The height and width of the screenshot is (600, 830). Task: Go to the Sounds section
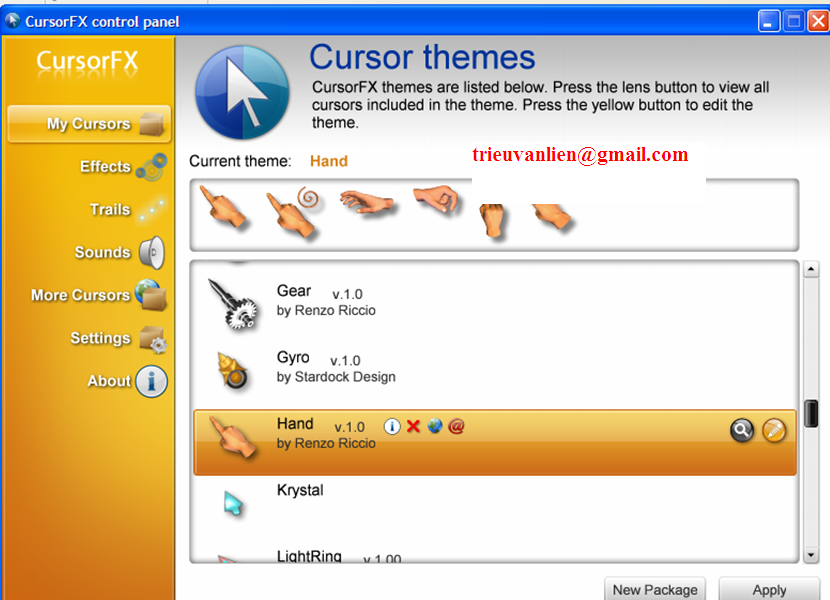103,253
